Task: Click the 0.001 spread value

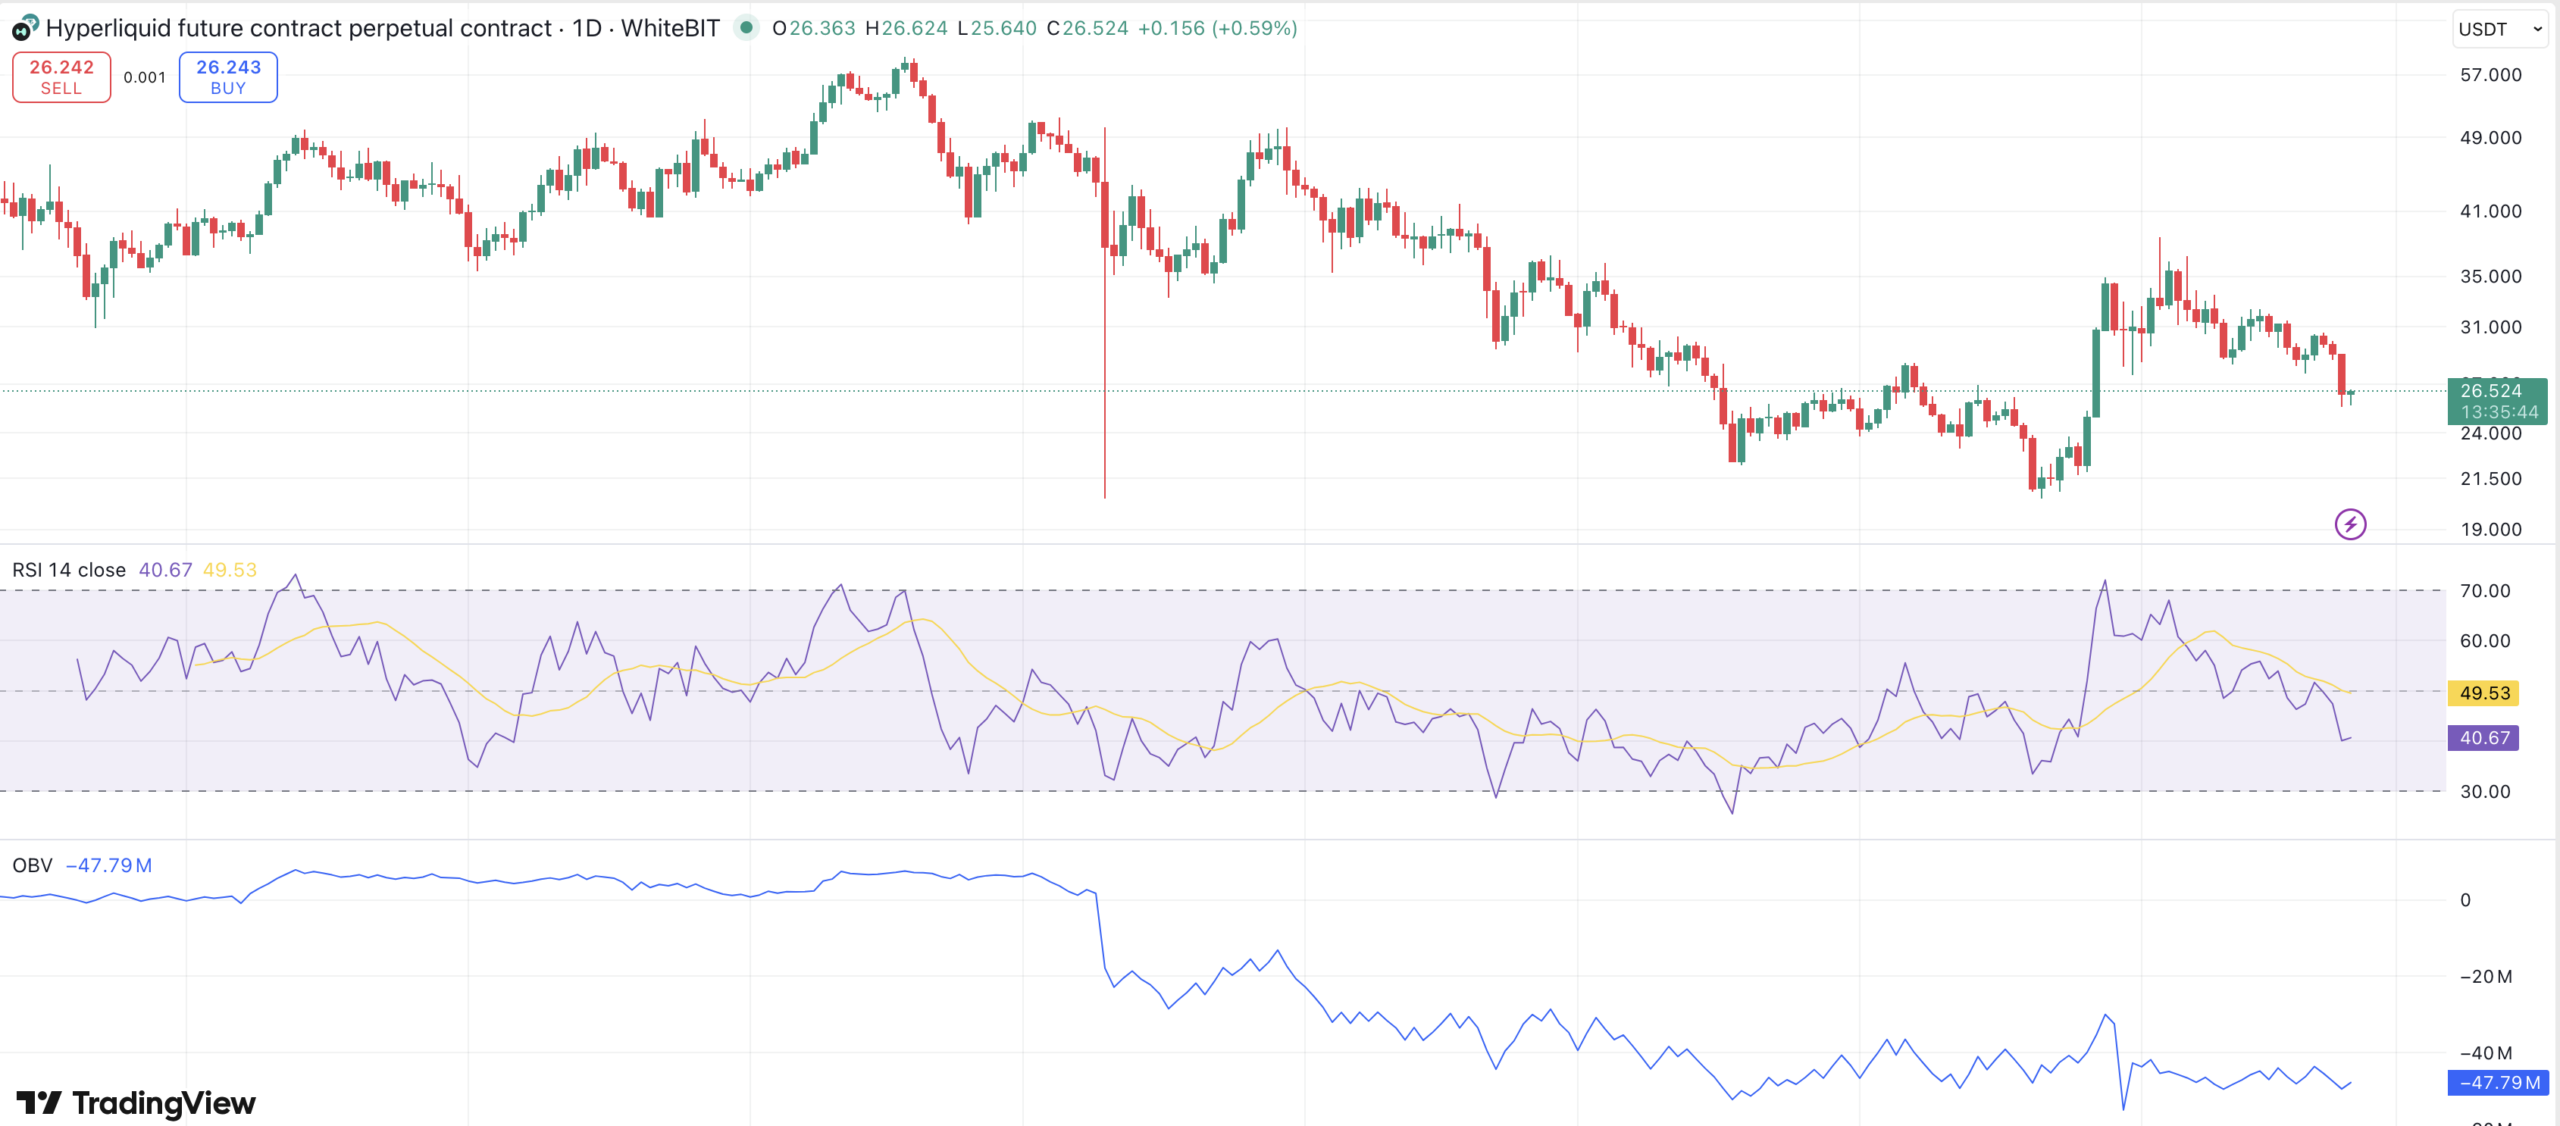Action: coord(145,77)
